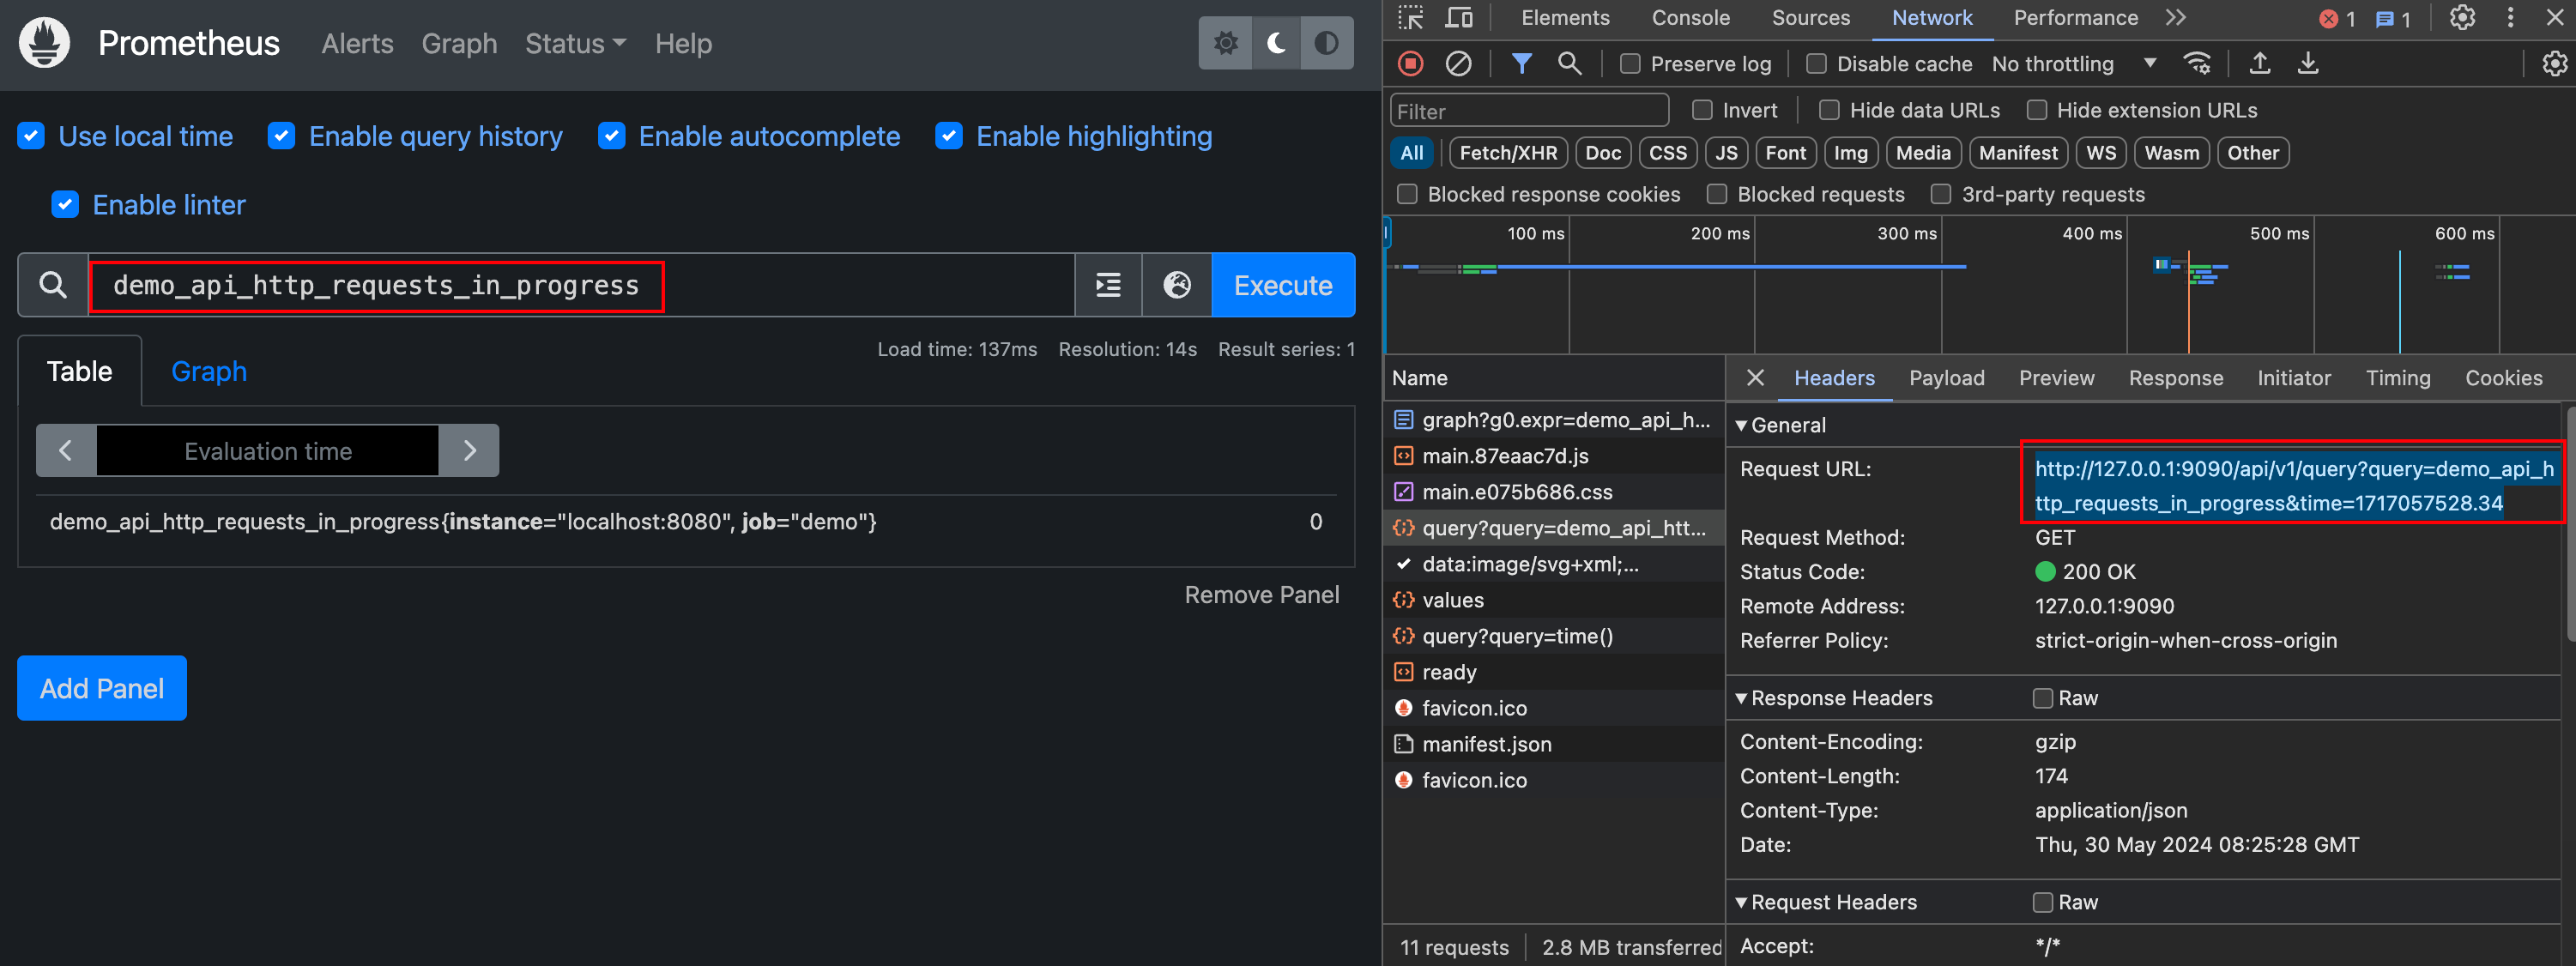Open the metrics explorer globe icon
This screenshot has width=2576, height=966.
1177,285
